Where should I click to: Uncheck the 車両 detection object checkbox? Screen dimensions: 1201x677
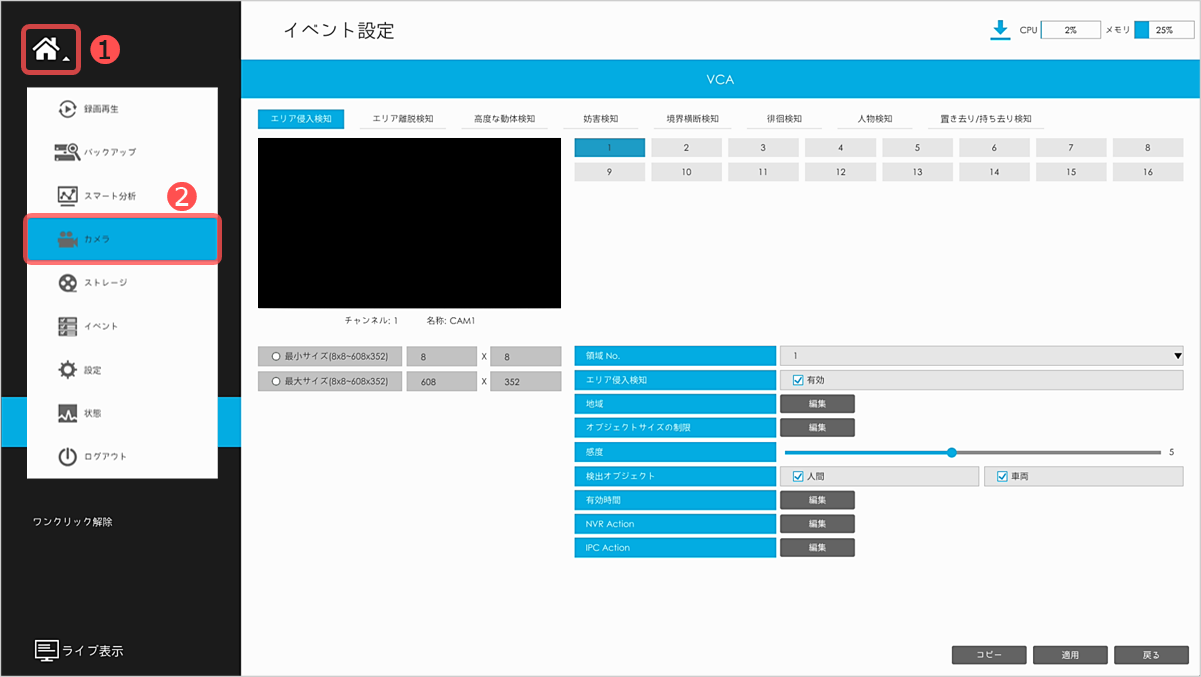tap(1002, 477)
